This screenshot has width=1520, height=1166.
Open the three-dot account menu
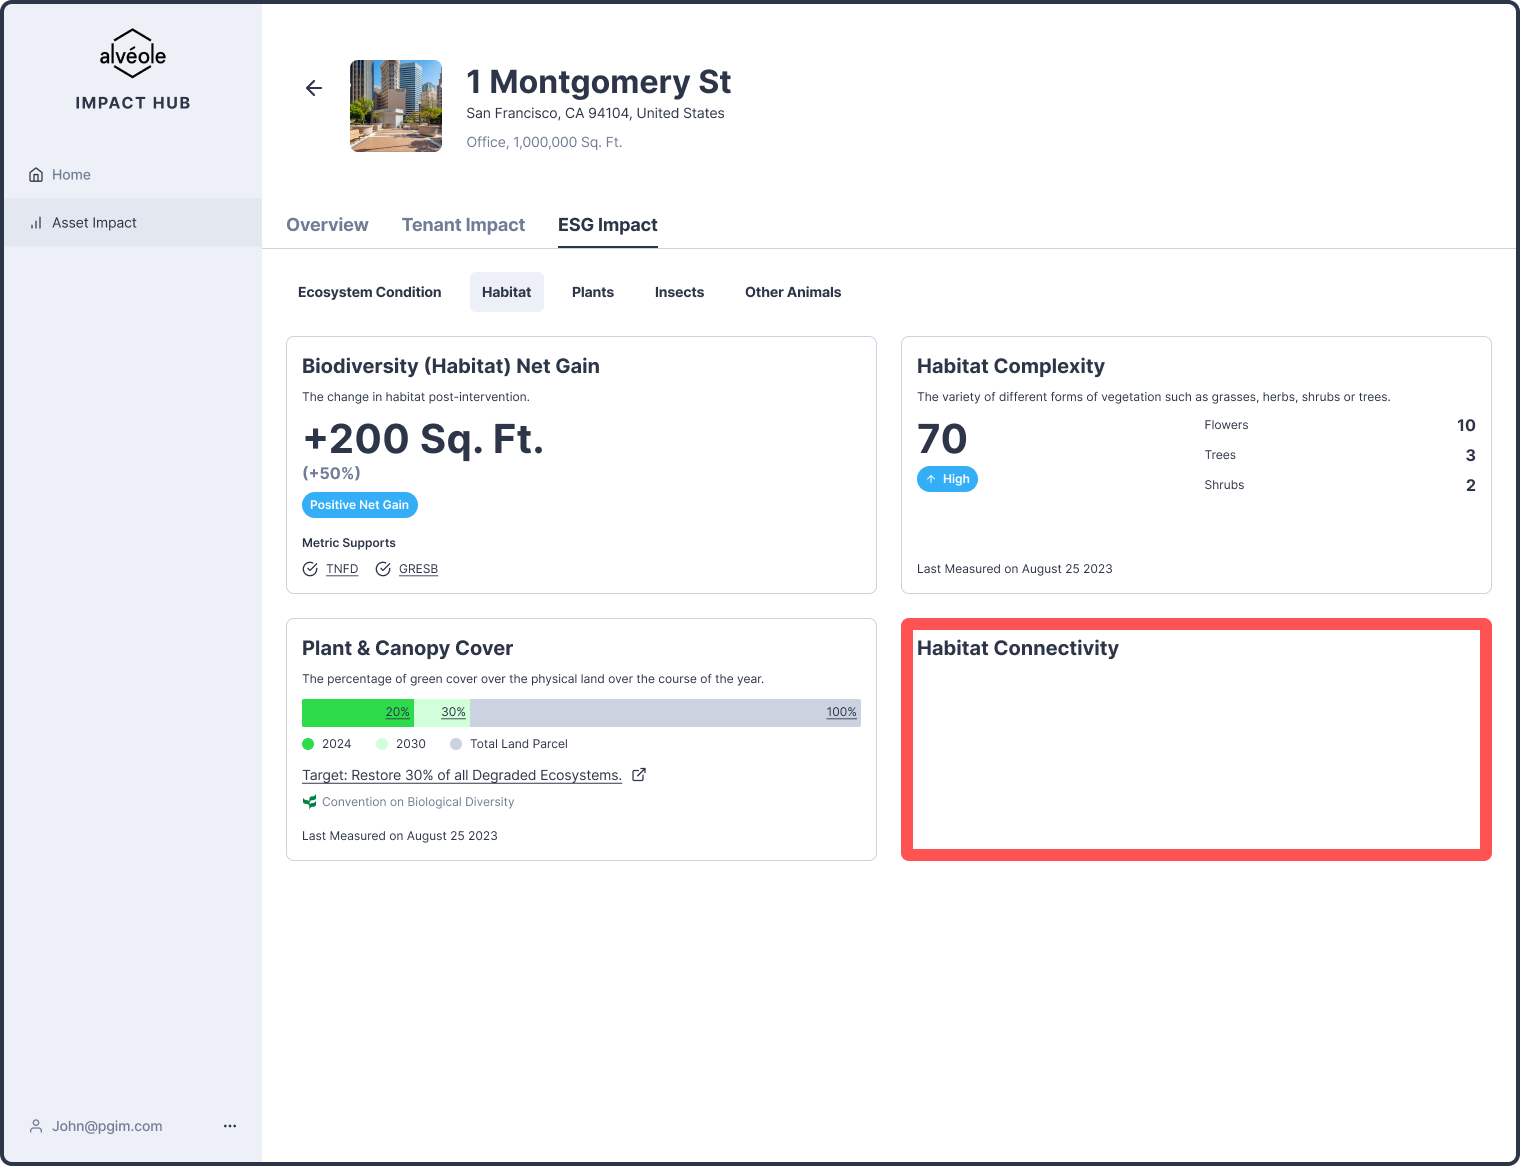(230, 1126)
